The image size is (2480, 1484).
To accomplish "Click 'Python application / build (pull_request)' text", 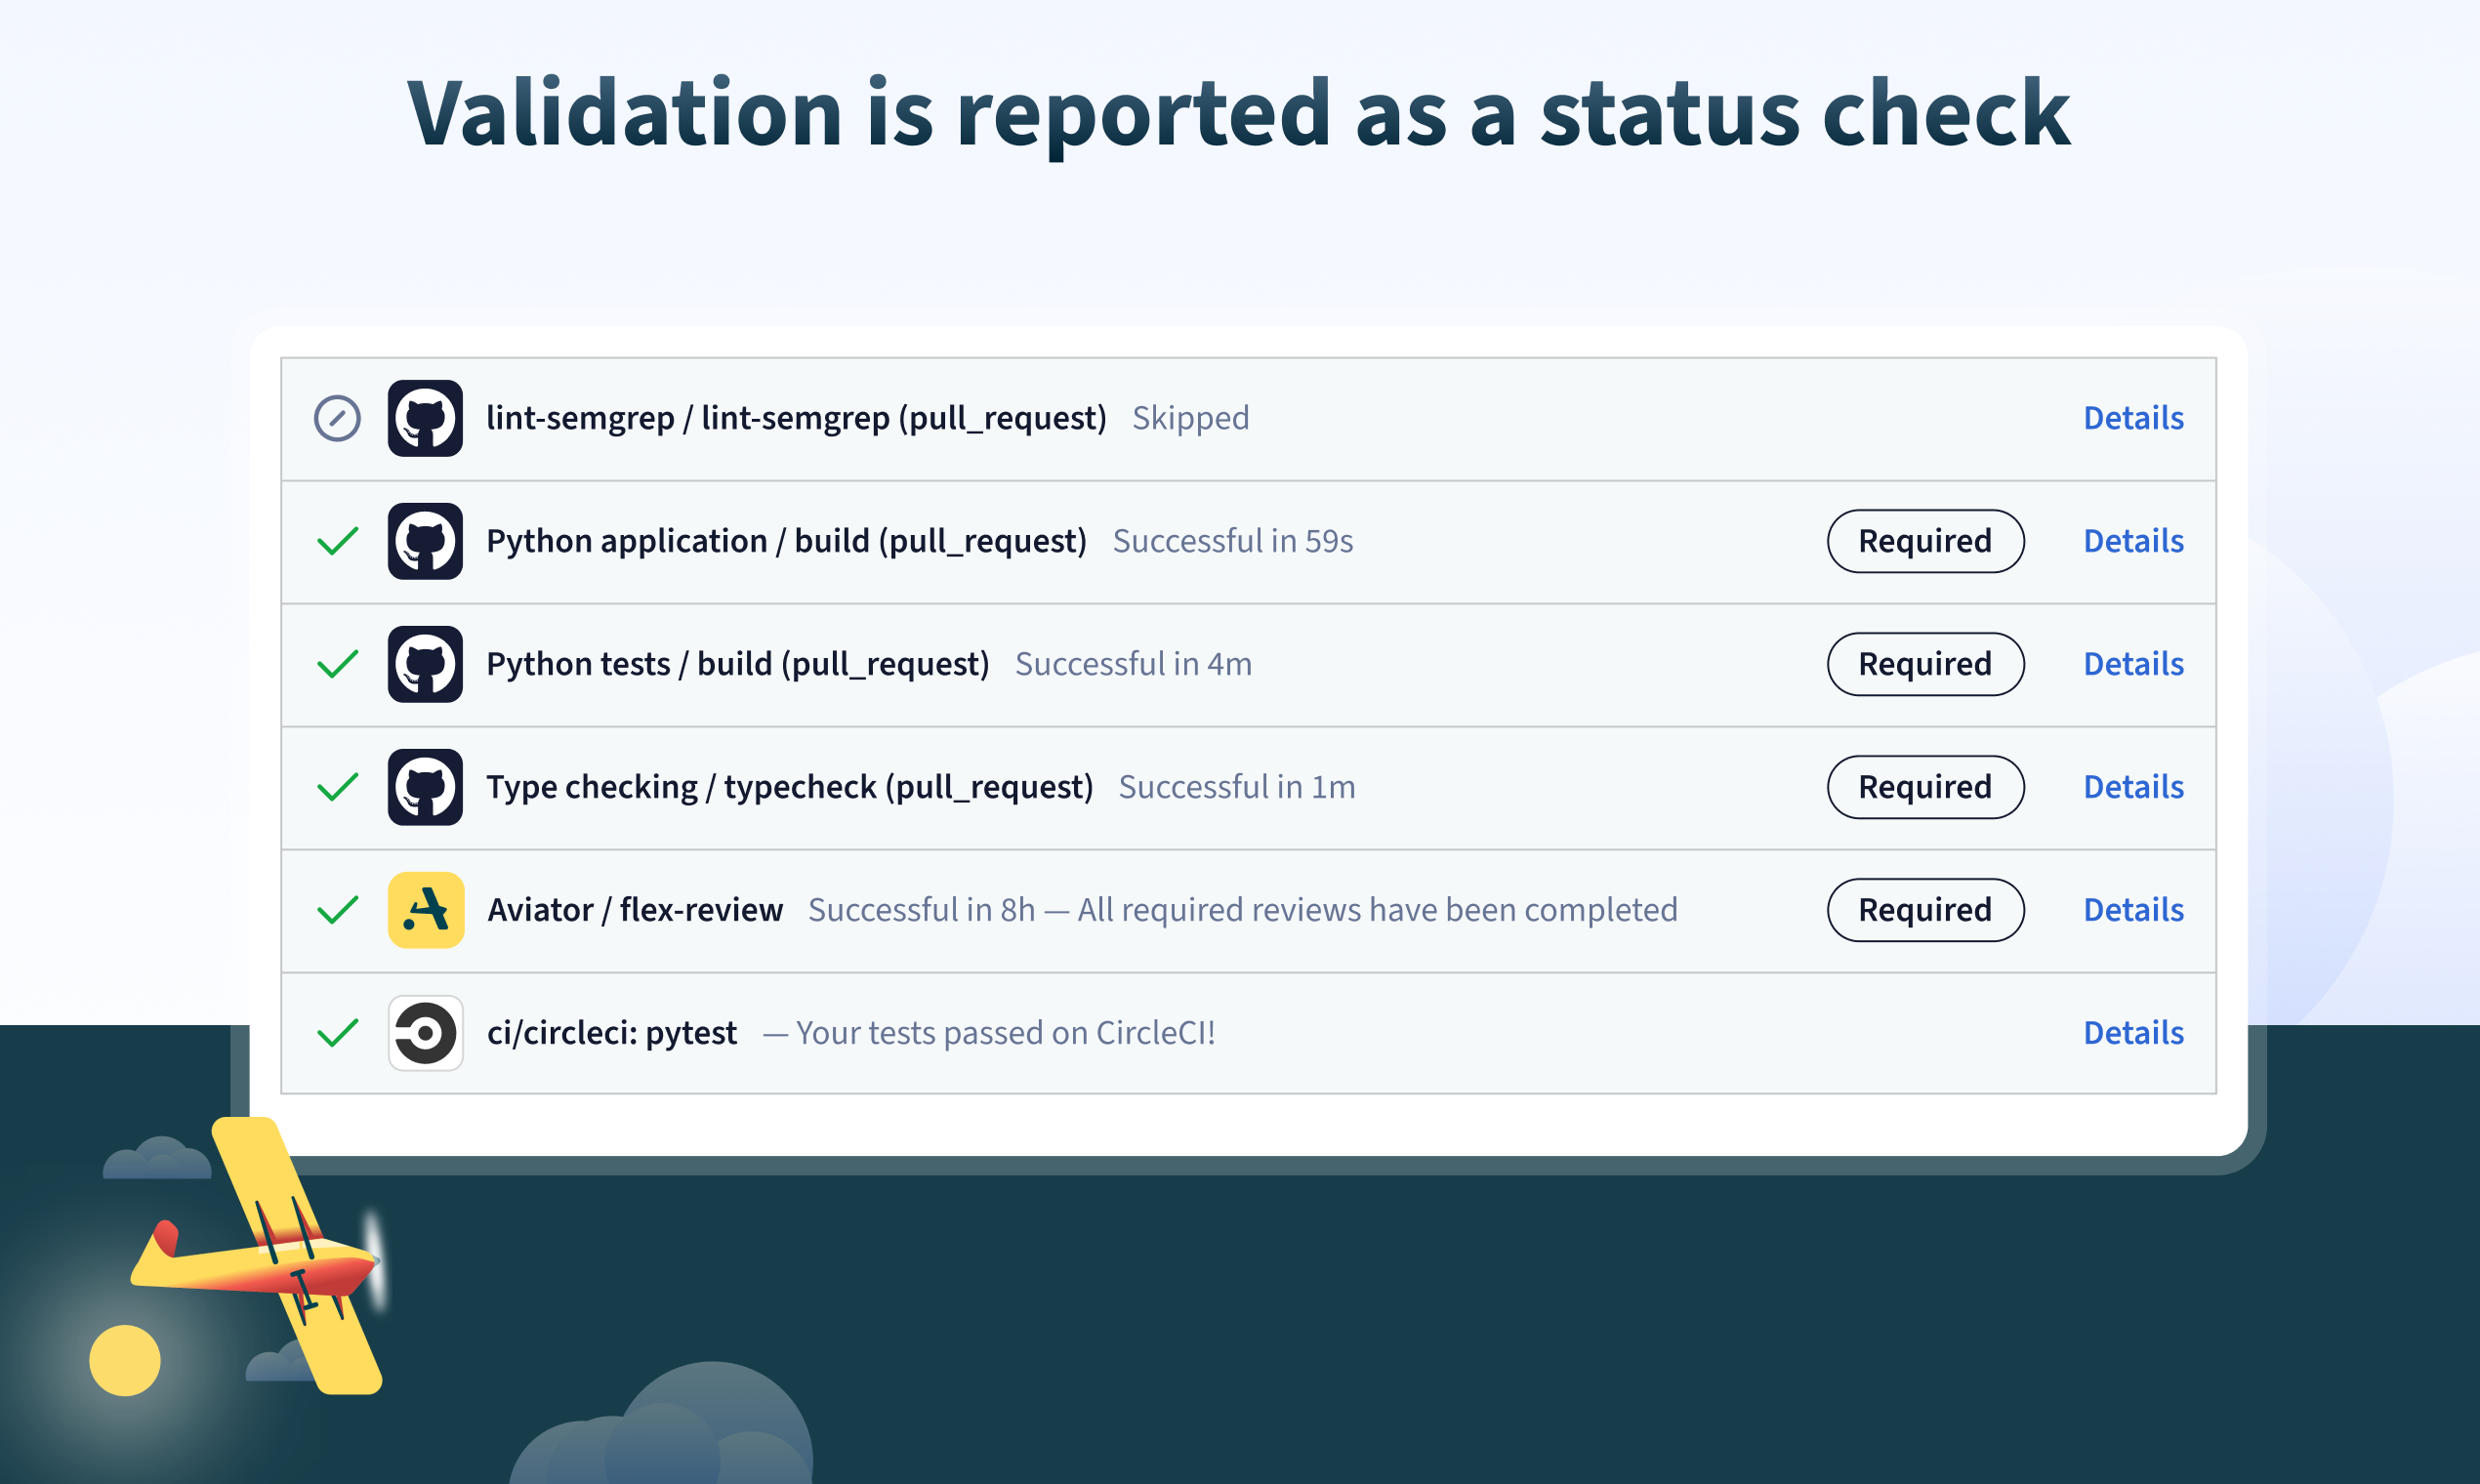I will point(786,542).
